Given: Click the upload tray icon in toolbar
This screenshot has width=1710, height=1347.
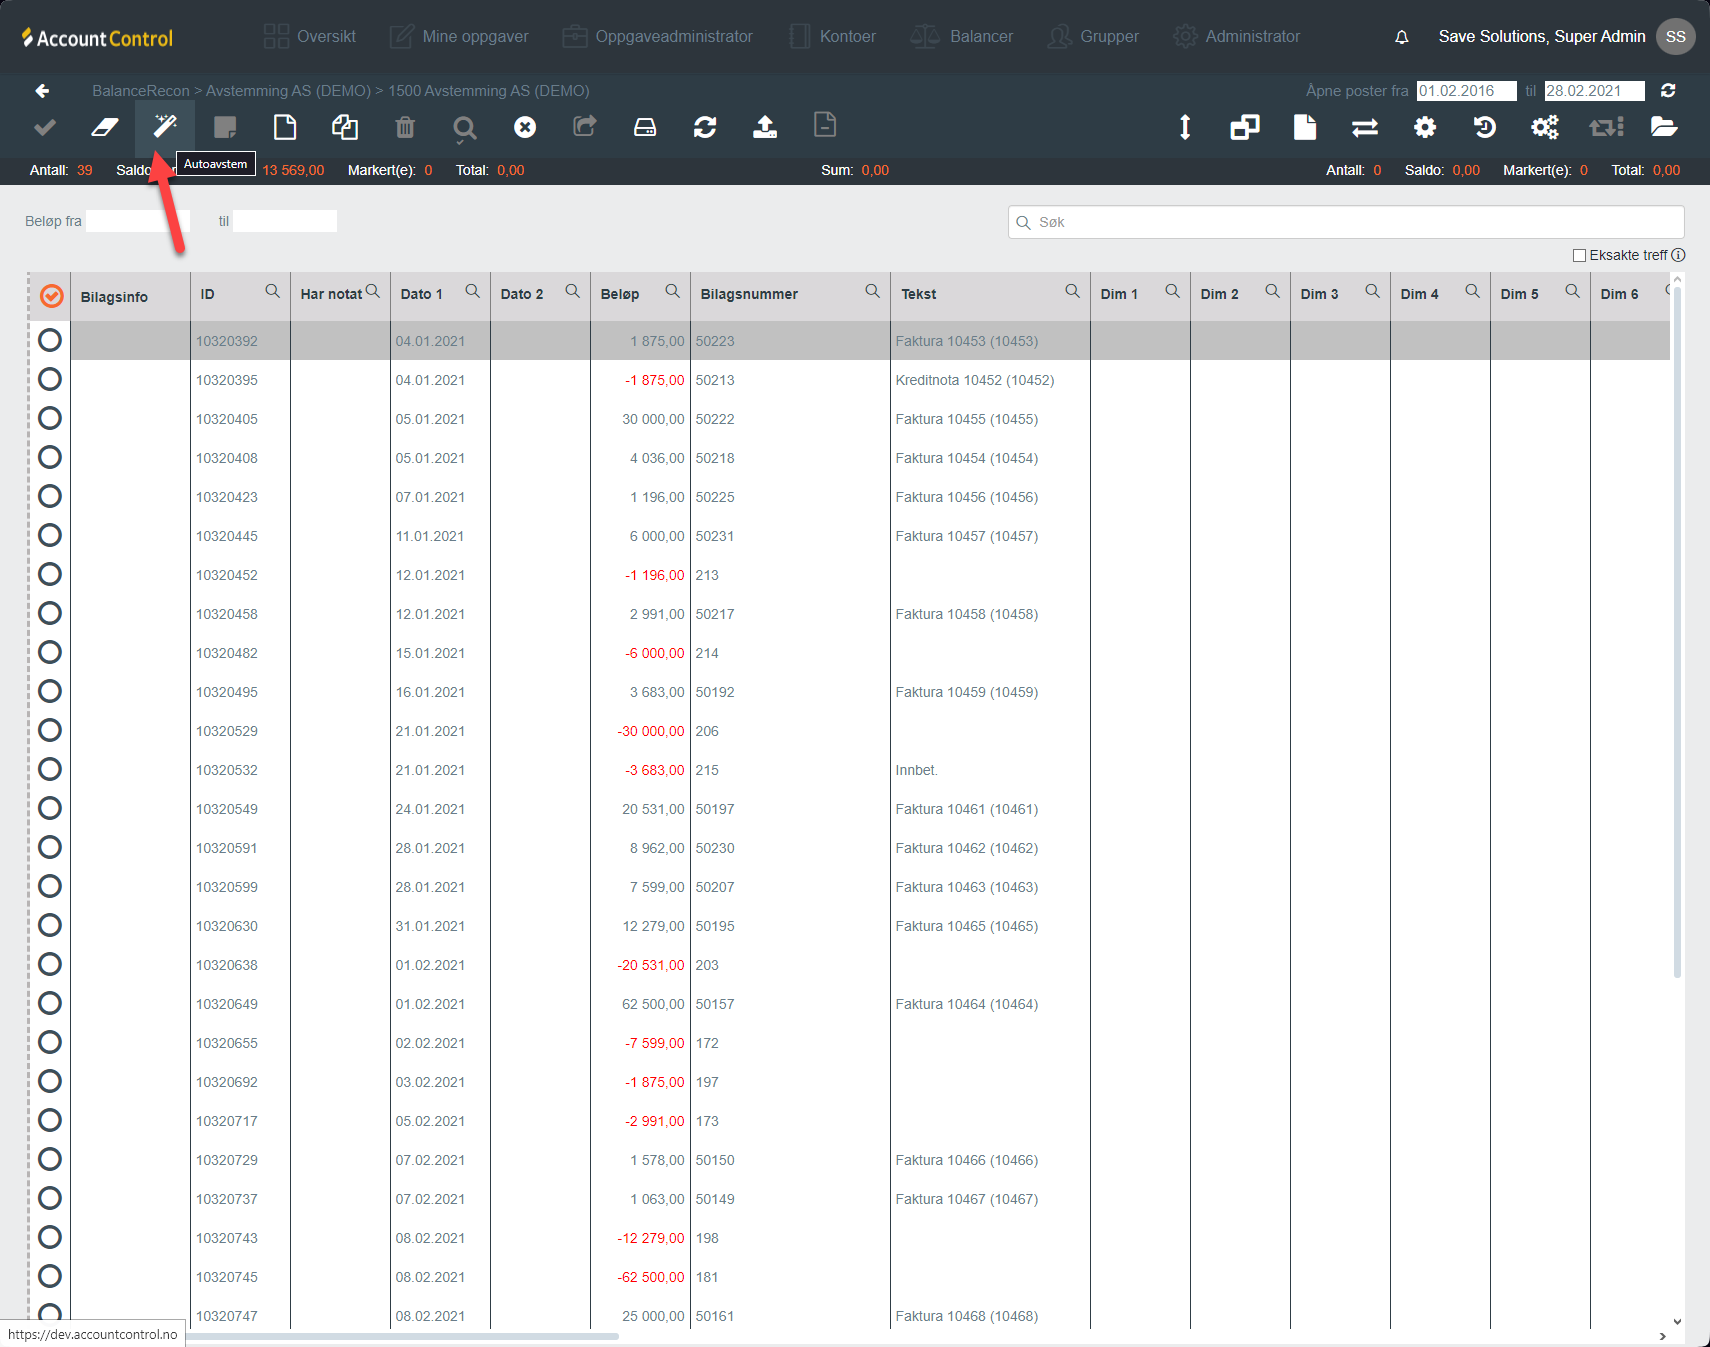Looking at the screenshot, I should [x=765, y=127].
